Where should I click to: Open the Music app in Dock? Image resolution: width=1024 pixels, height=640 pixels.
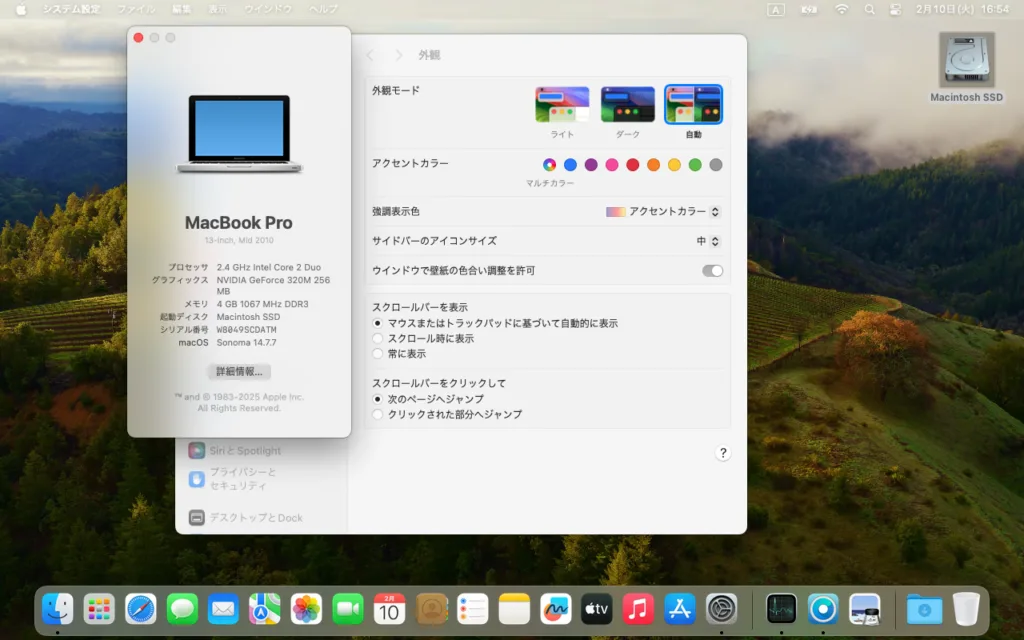(x=638, y=608)
